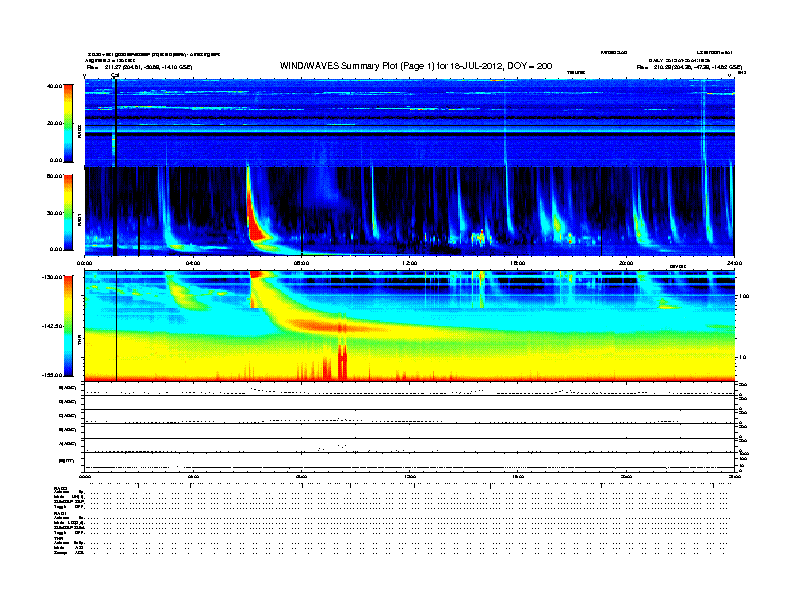Click the rotated RAD1 axis label
Image resolution: width=792 pixels, height=612 pixels.
(80, 219)
